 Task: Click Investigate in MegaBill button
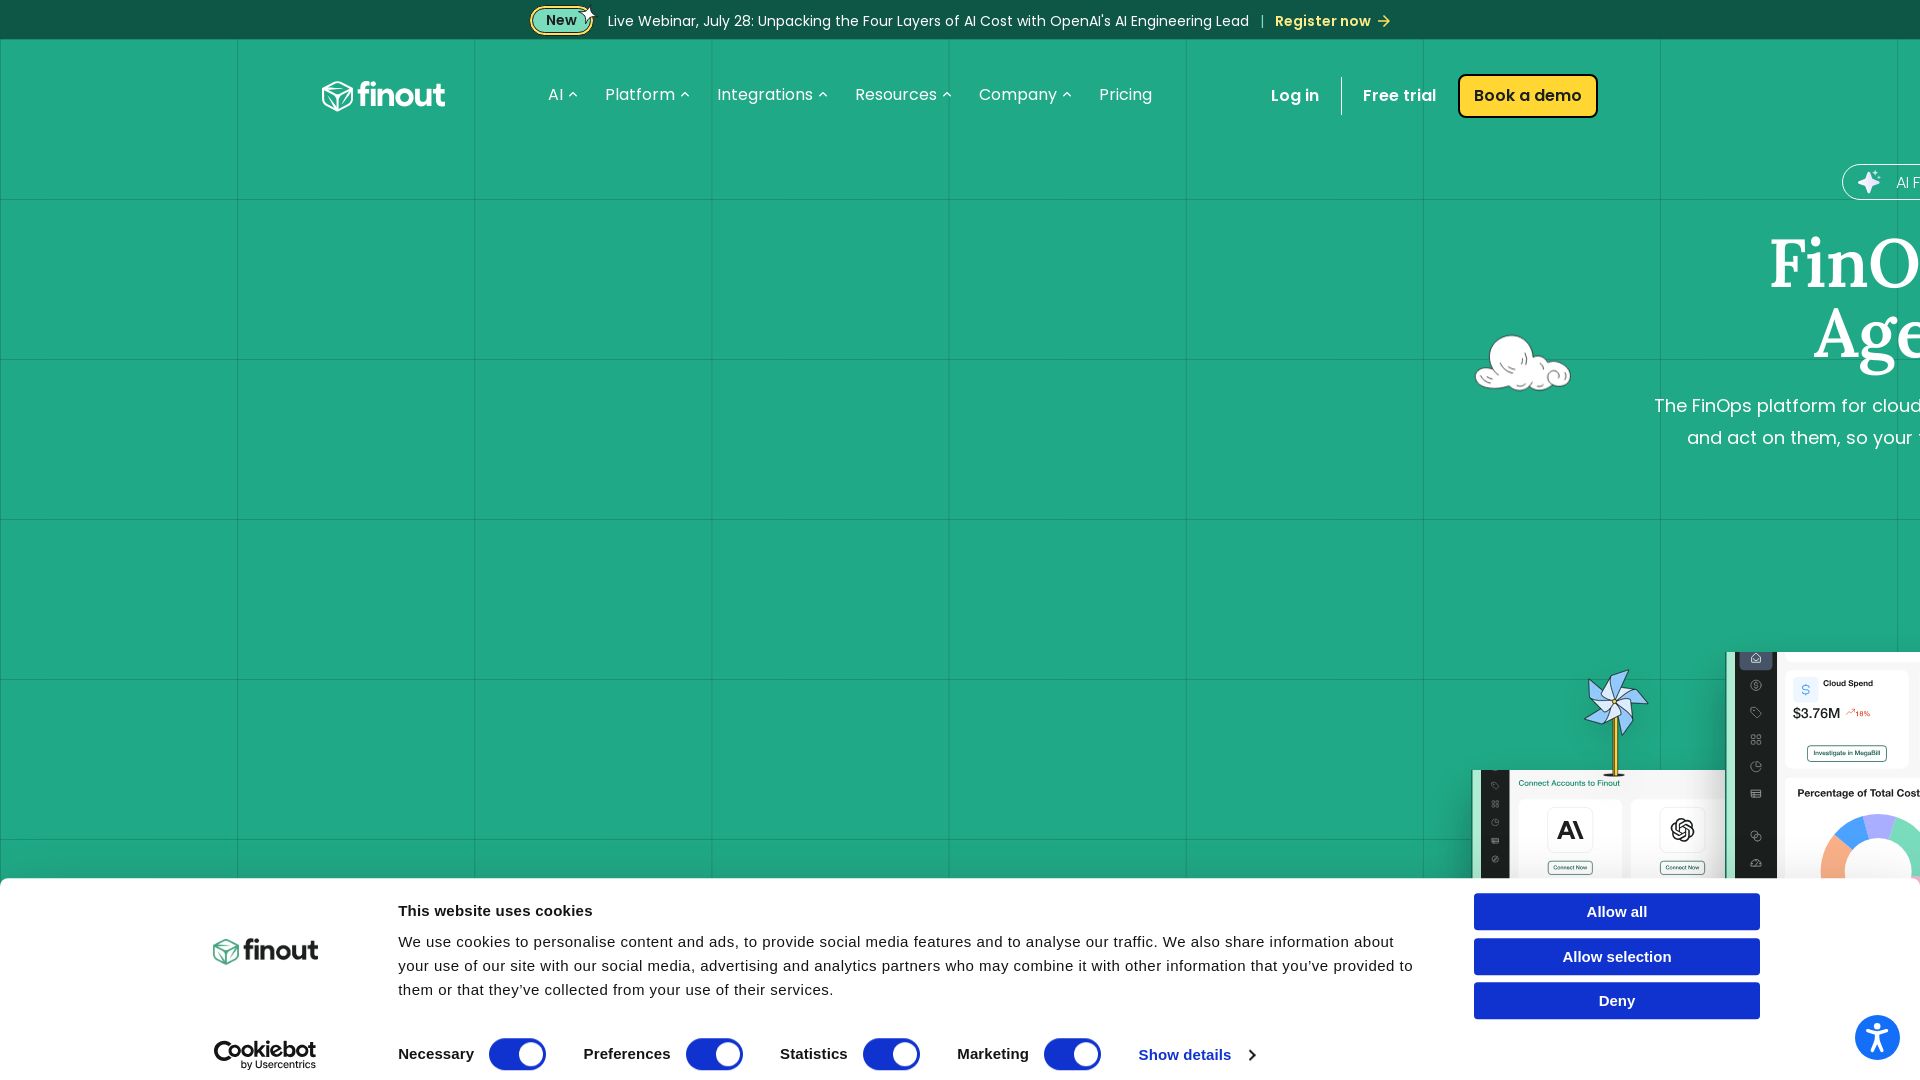(x=1847, y=753)
